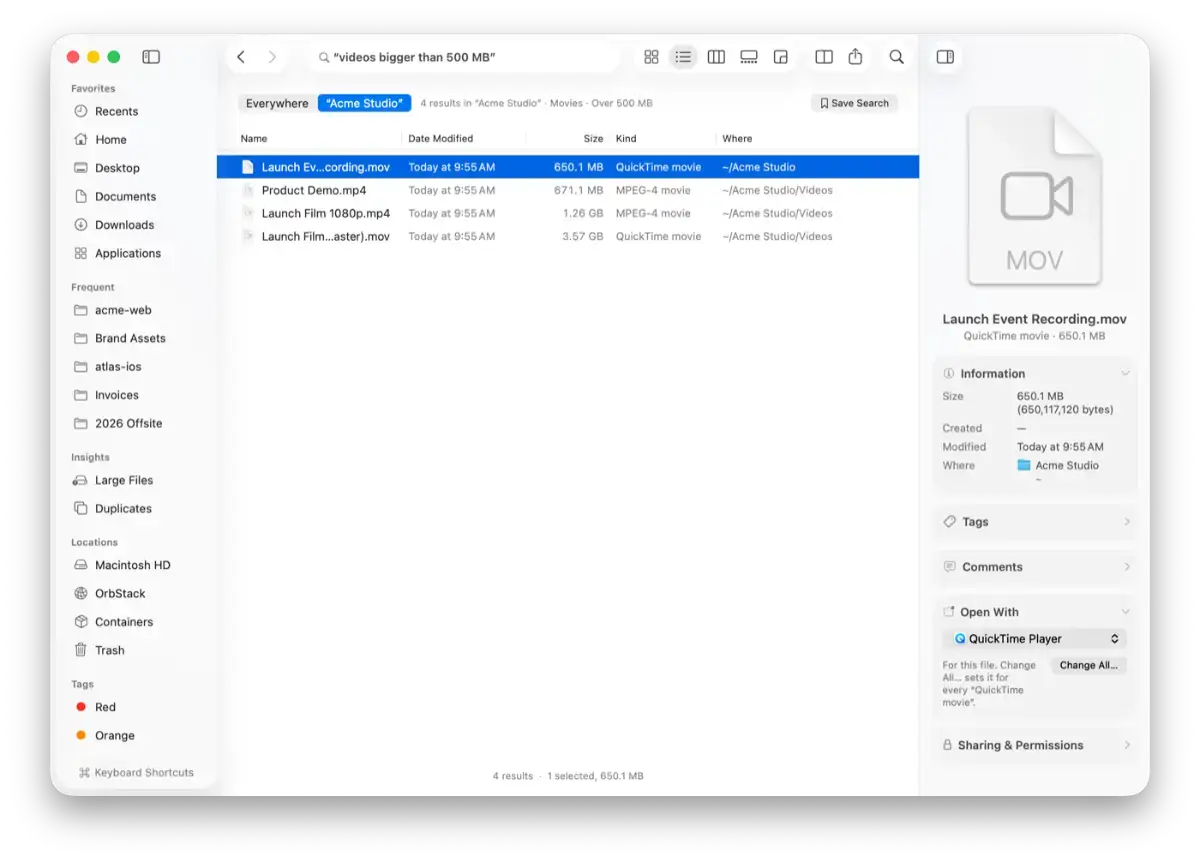Click the Launch Film 1080p.mp4 file icon
The width and height of the screenshot is (1200, 862).
coord(248,213)
